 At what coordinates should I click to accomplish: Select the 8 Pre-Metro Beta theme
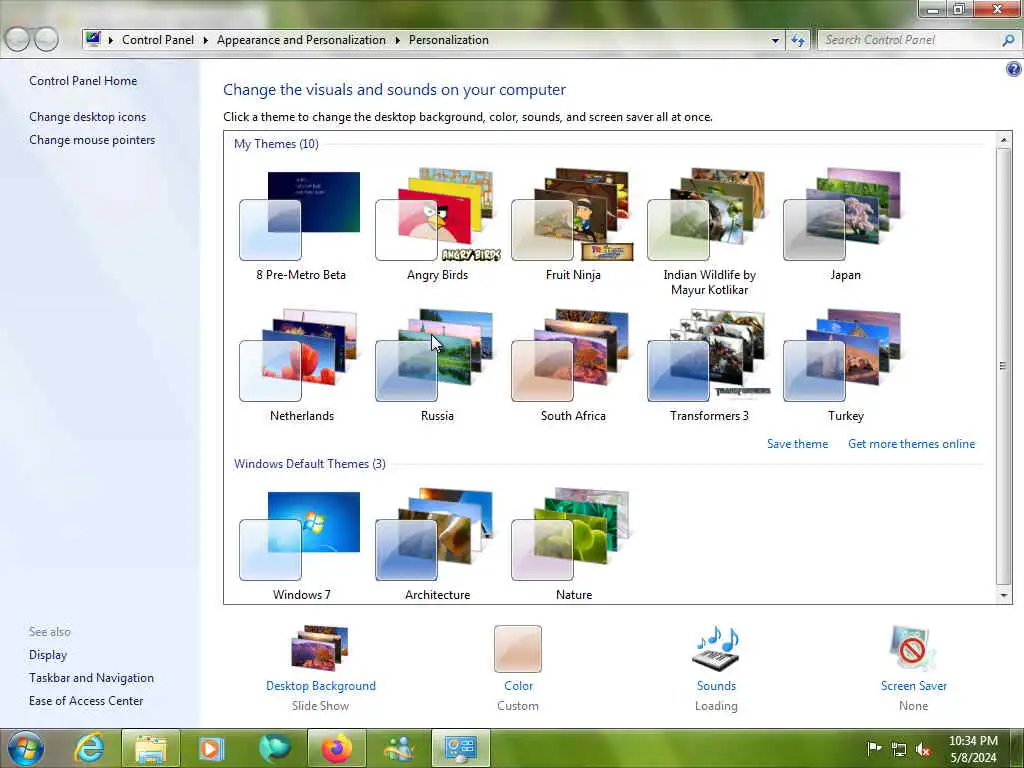301,225
